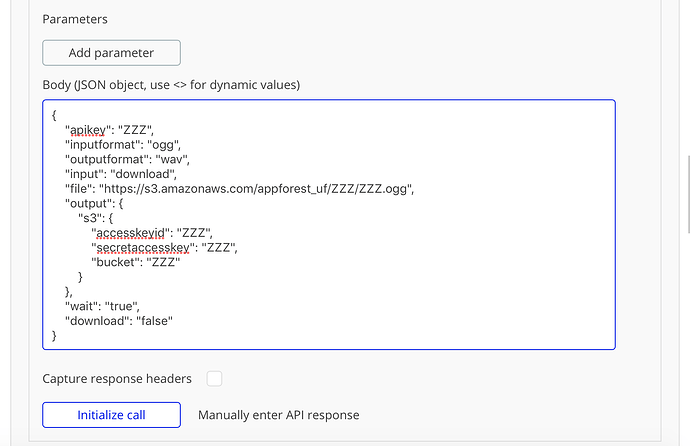Image resolution: width=690 pixels, height=446 pixels.
Task: Click the "input" key in the body
Action: (83, 174)
